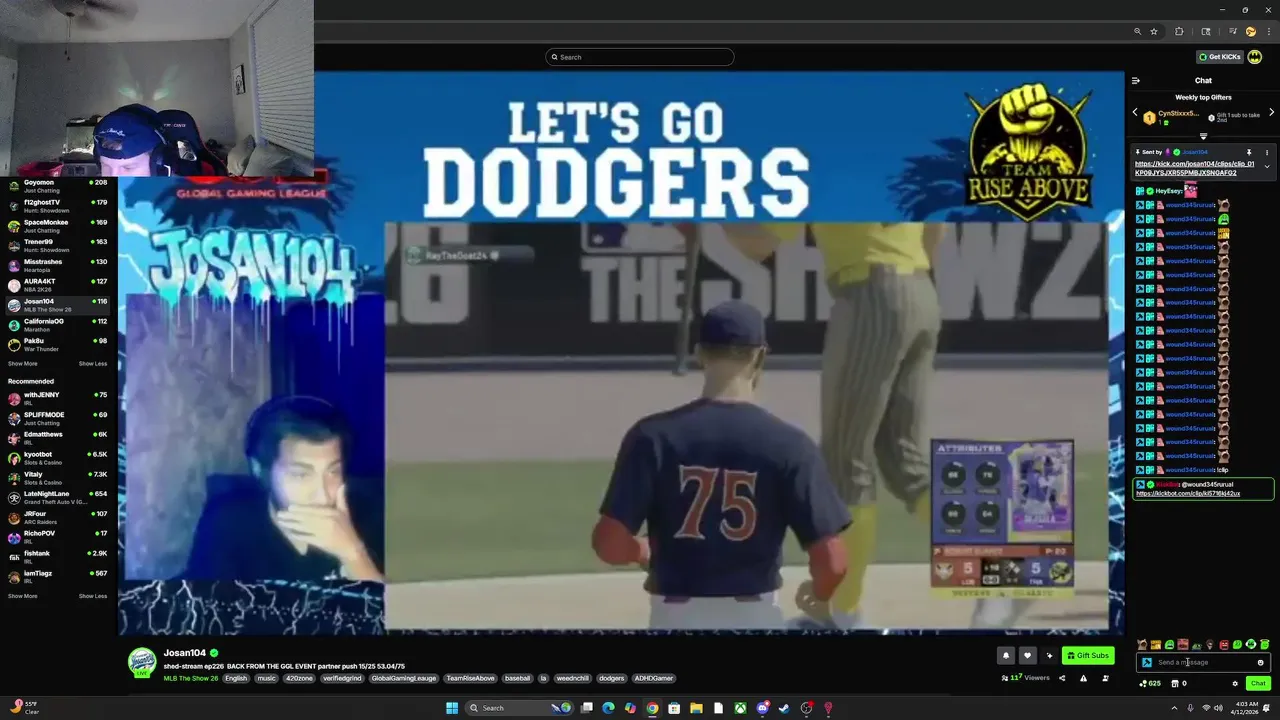Screen dimensions: 1280x720
Task: Open the pinned kick.com clip link
Action: [x=1194, y=168]
